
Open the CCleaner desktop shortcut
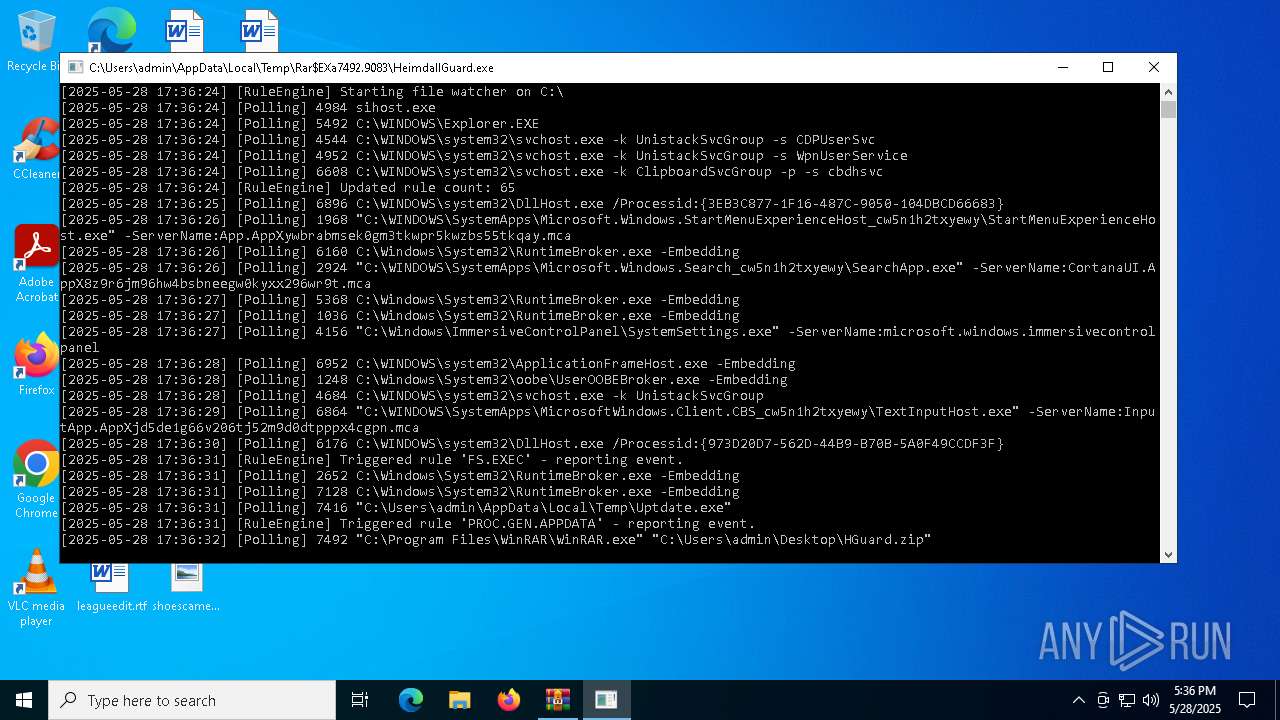[35, 148]
